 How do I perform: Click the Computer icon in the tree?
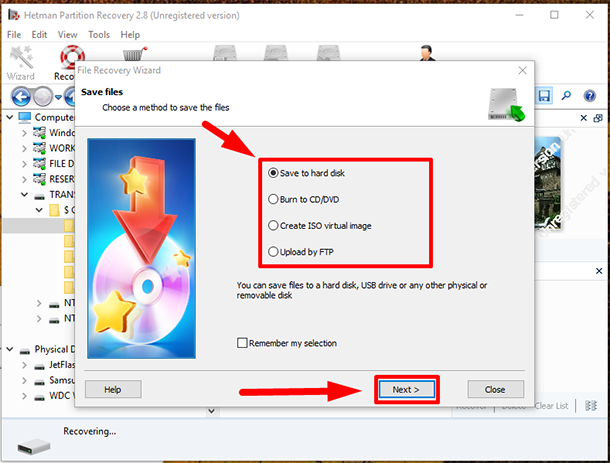pos(25,117)
